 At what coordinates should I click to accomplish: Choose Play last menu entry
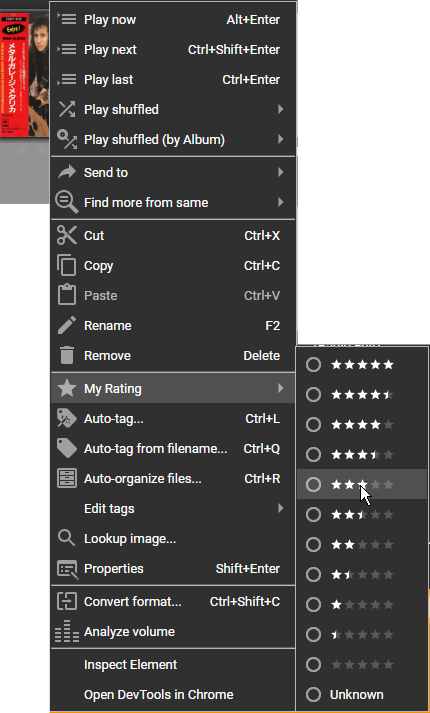173,80
